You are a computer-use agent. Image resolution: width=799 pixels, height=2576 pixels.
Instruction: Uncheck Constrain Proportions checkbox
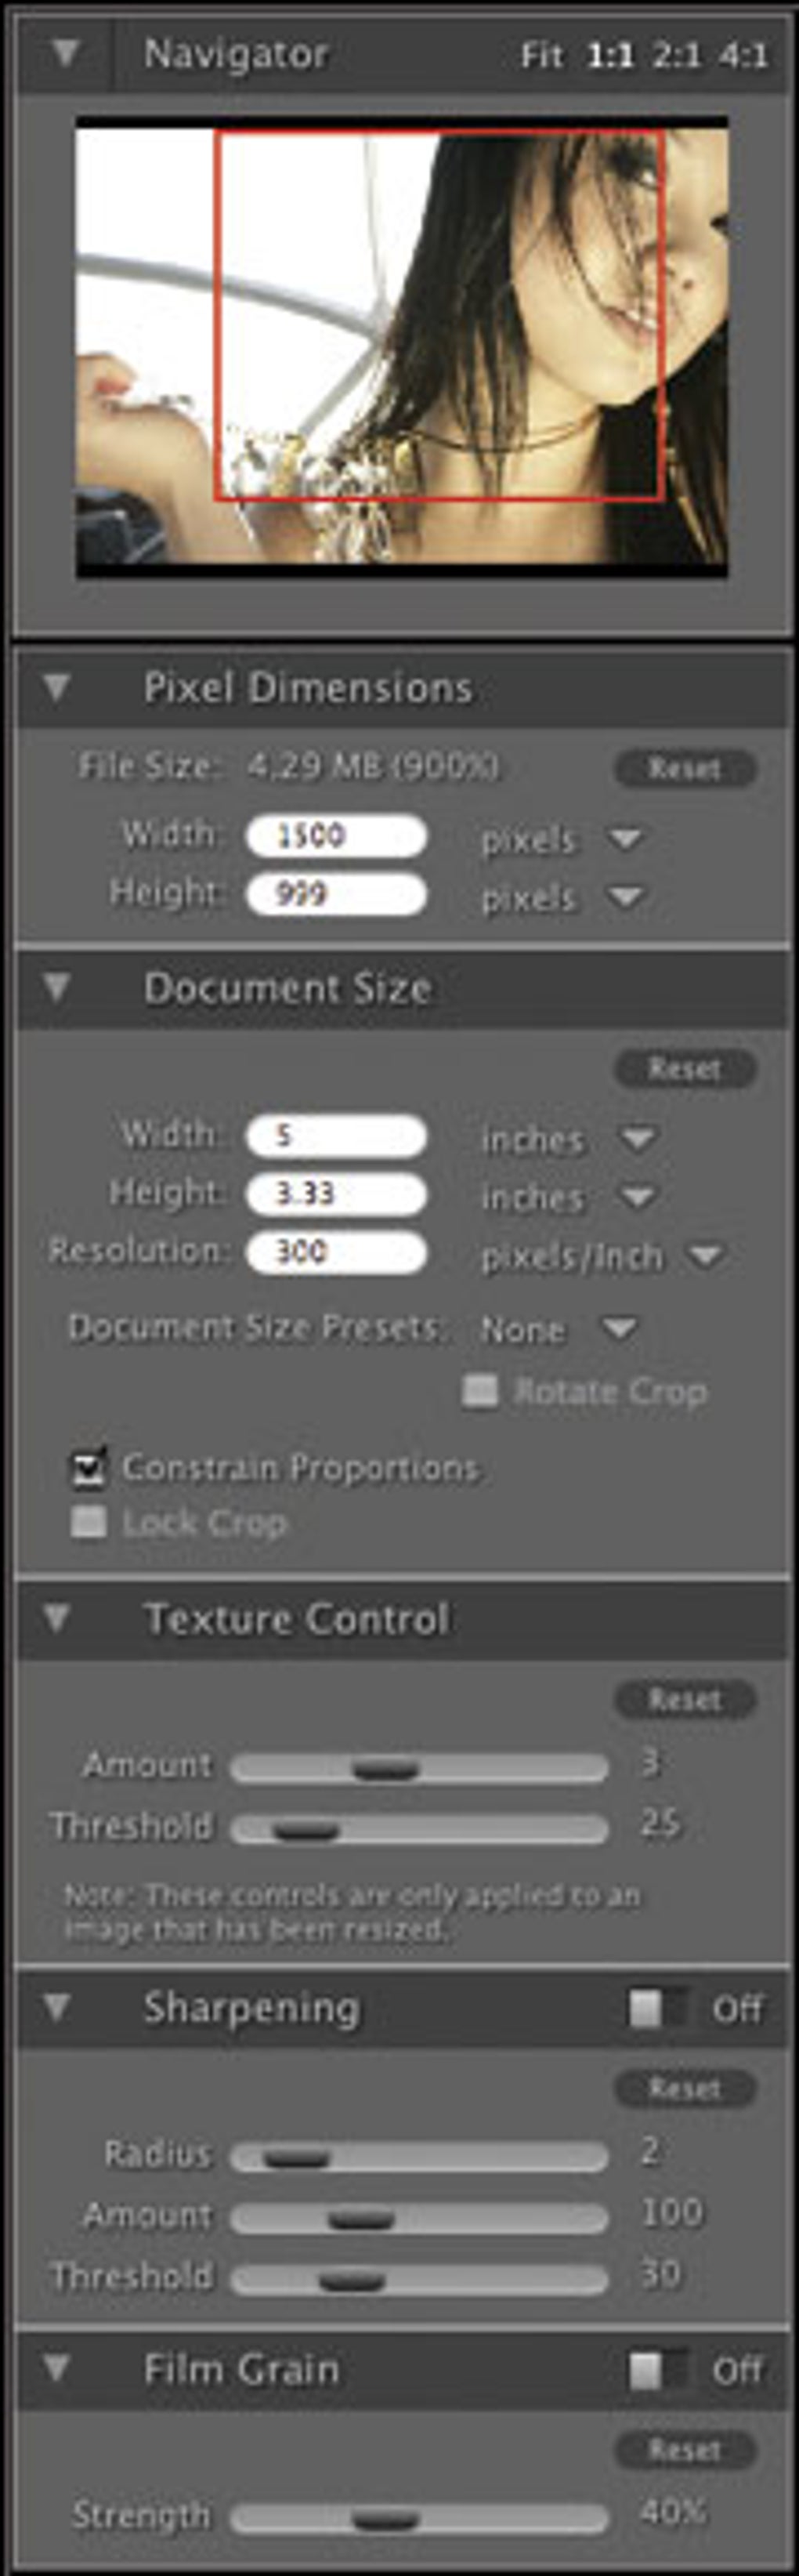pos(88,1468)
